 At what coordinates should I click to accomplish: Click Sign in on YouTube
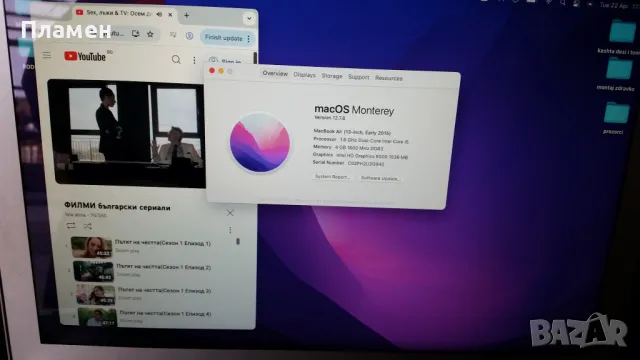tap(226, 61)
